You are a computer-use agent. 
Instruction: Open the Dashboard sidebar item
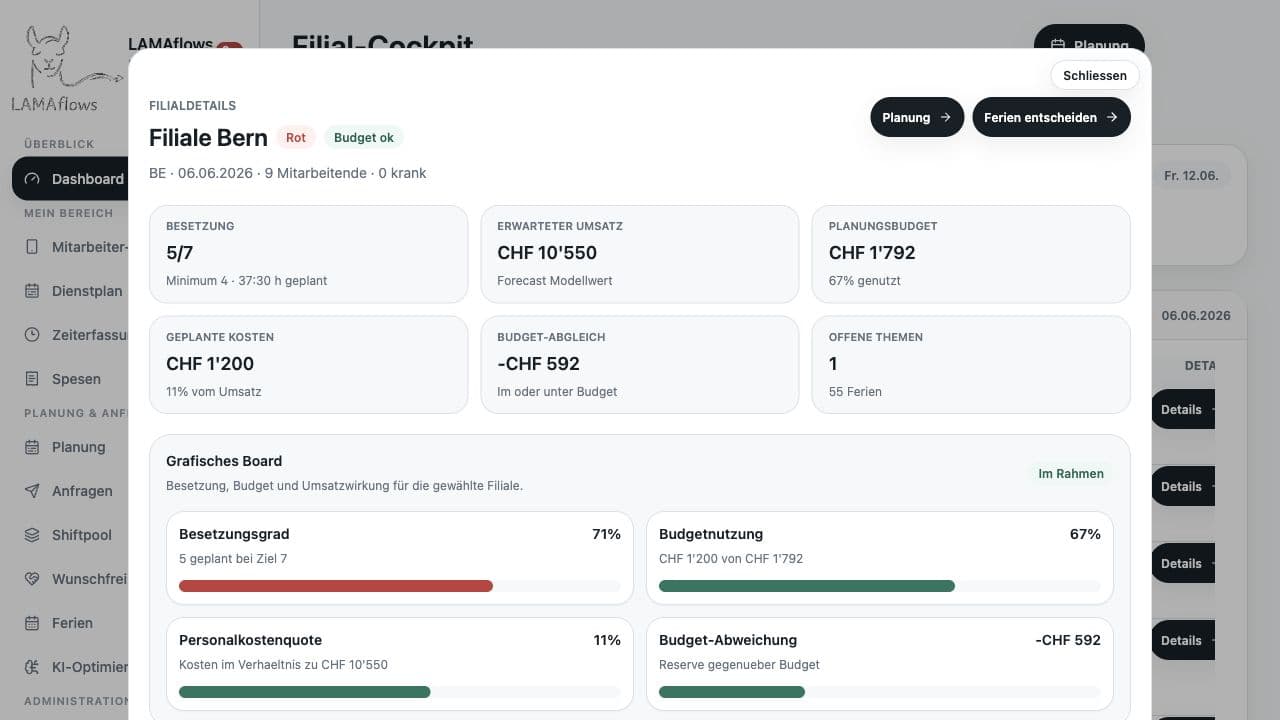(71, 179)
